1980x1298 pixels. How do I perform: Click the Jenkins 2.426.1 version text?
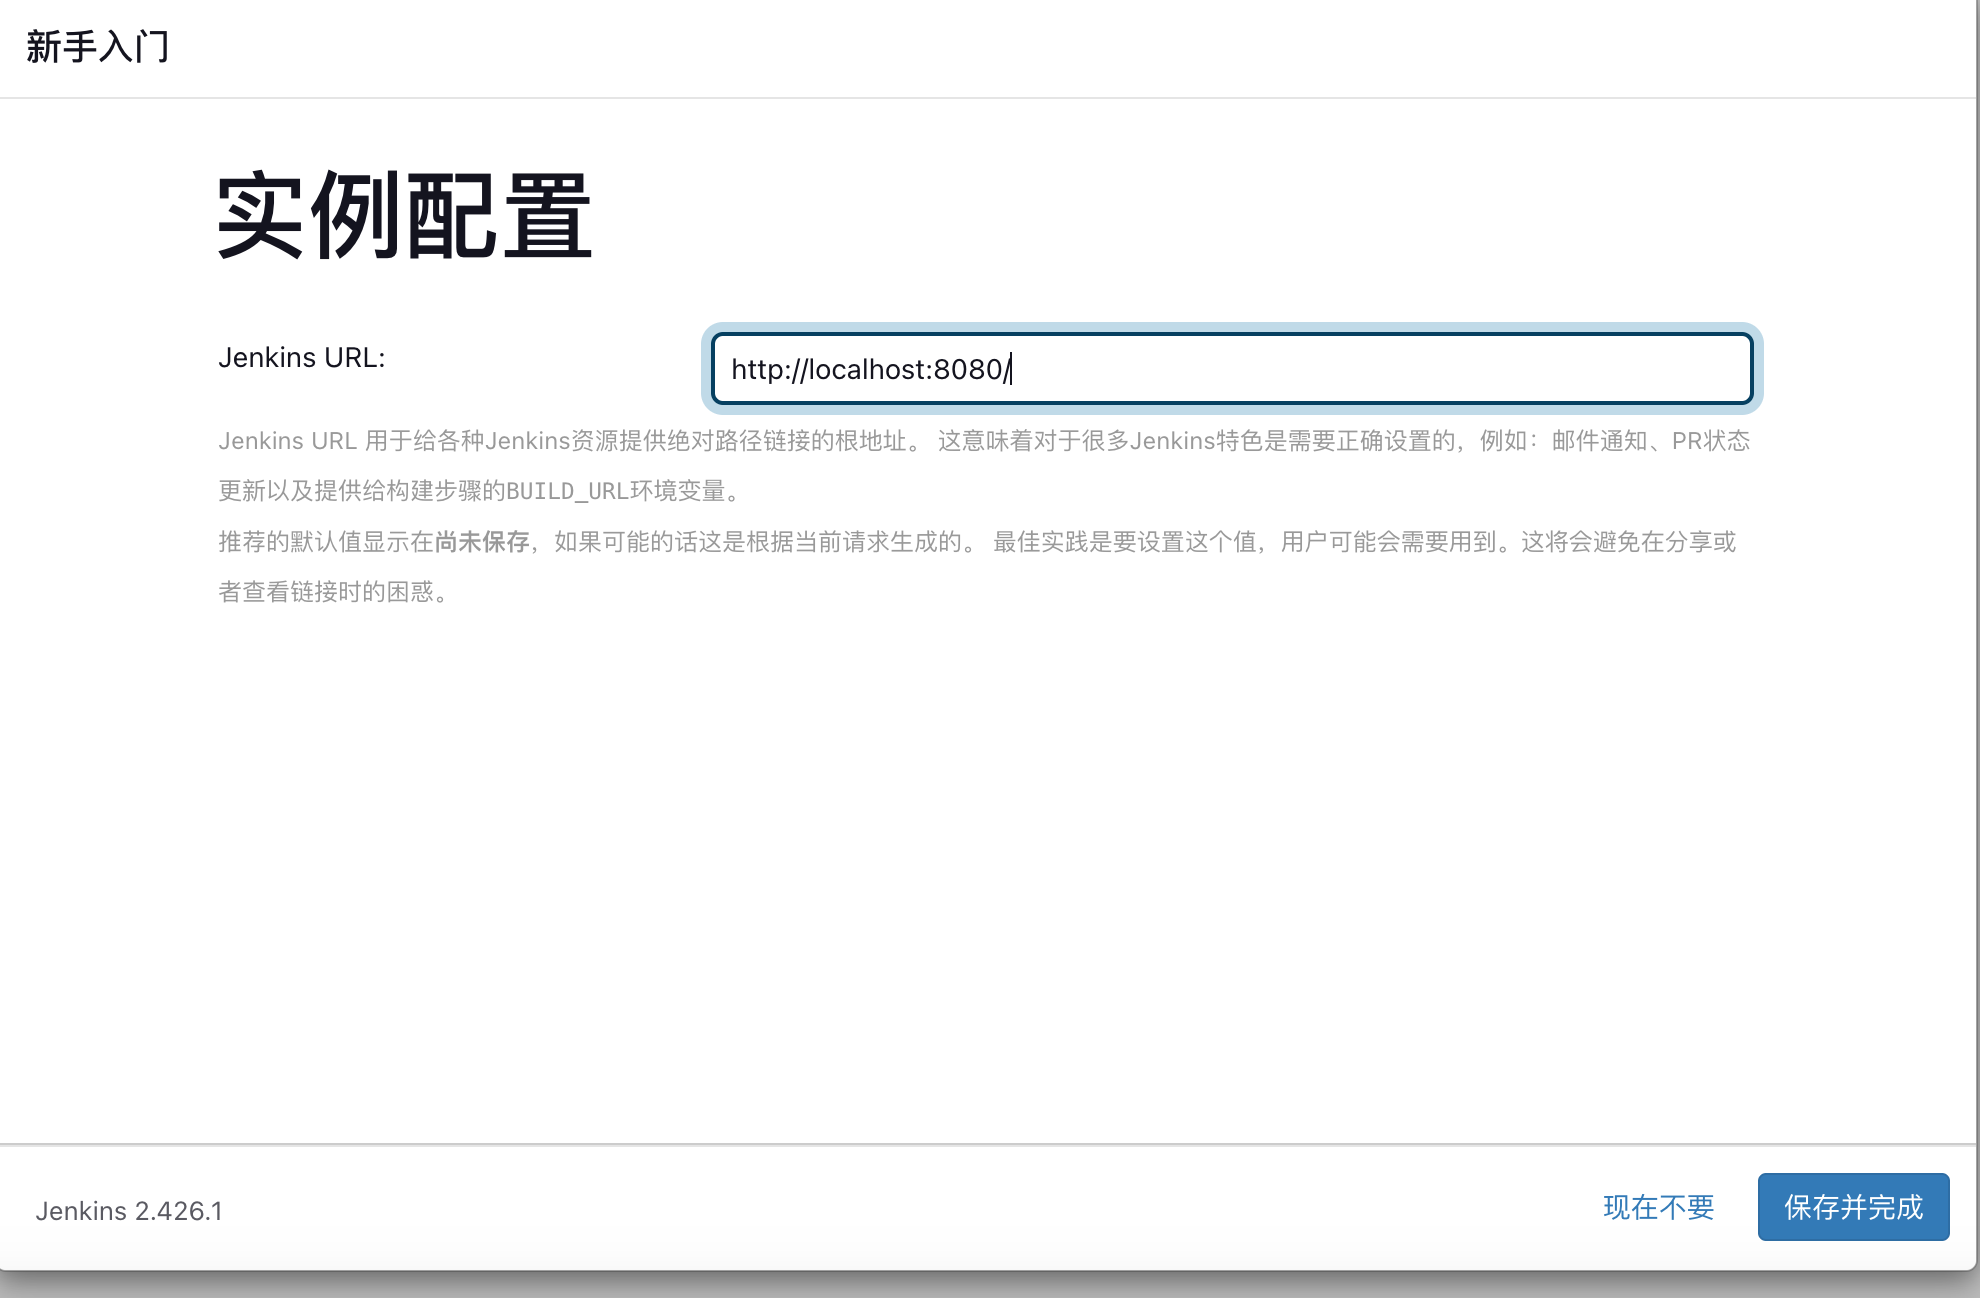[129, 1211]
